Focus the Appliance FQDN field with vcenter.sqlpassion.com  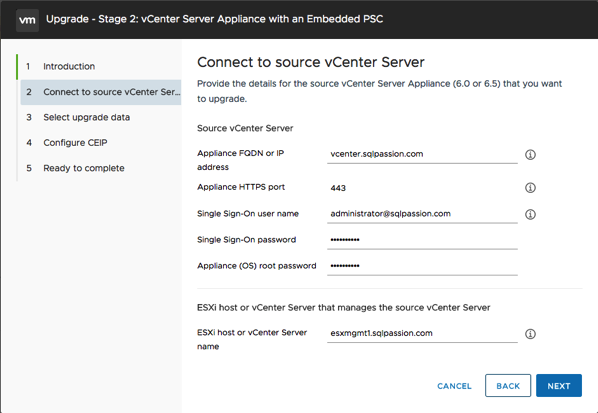pyautogui.click(x=422, y=154)
